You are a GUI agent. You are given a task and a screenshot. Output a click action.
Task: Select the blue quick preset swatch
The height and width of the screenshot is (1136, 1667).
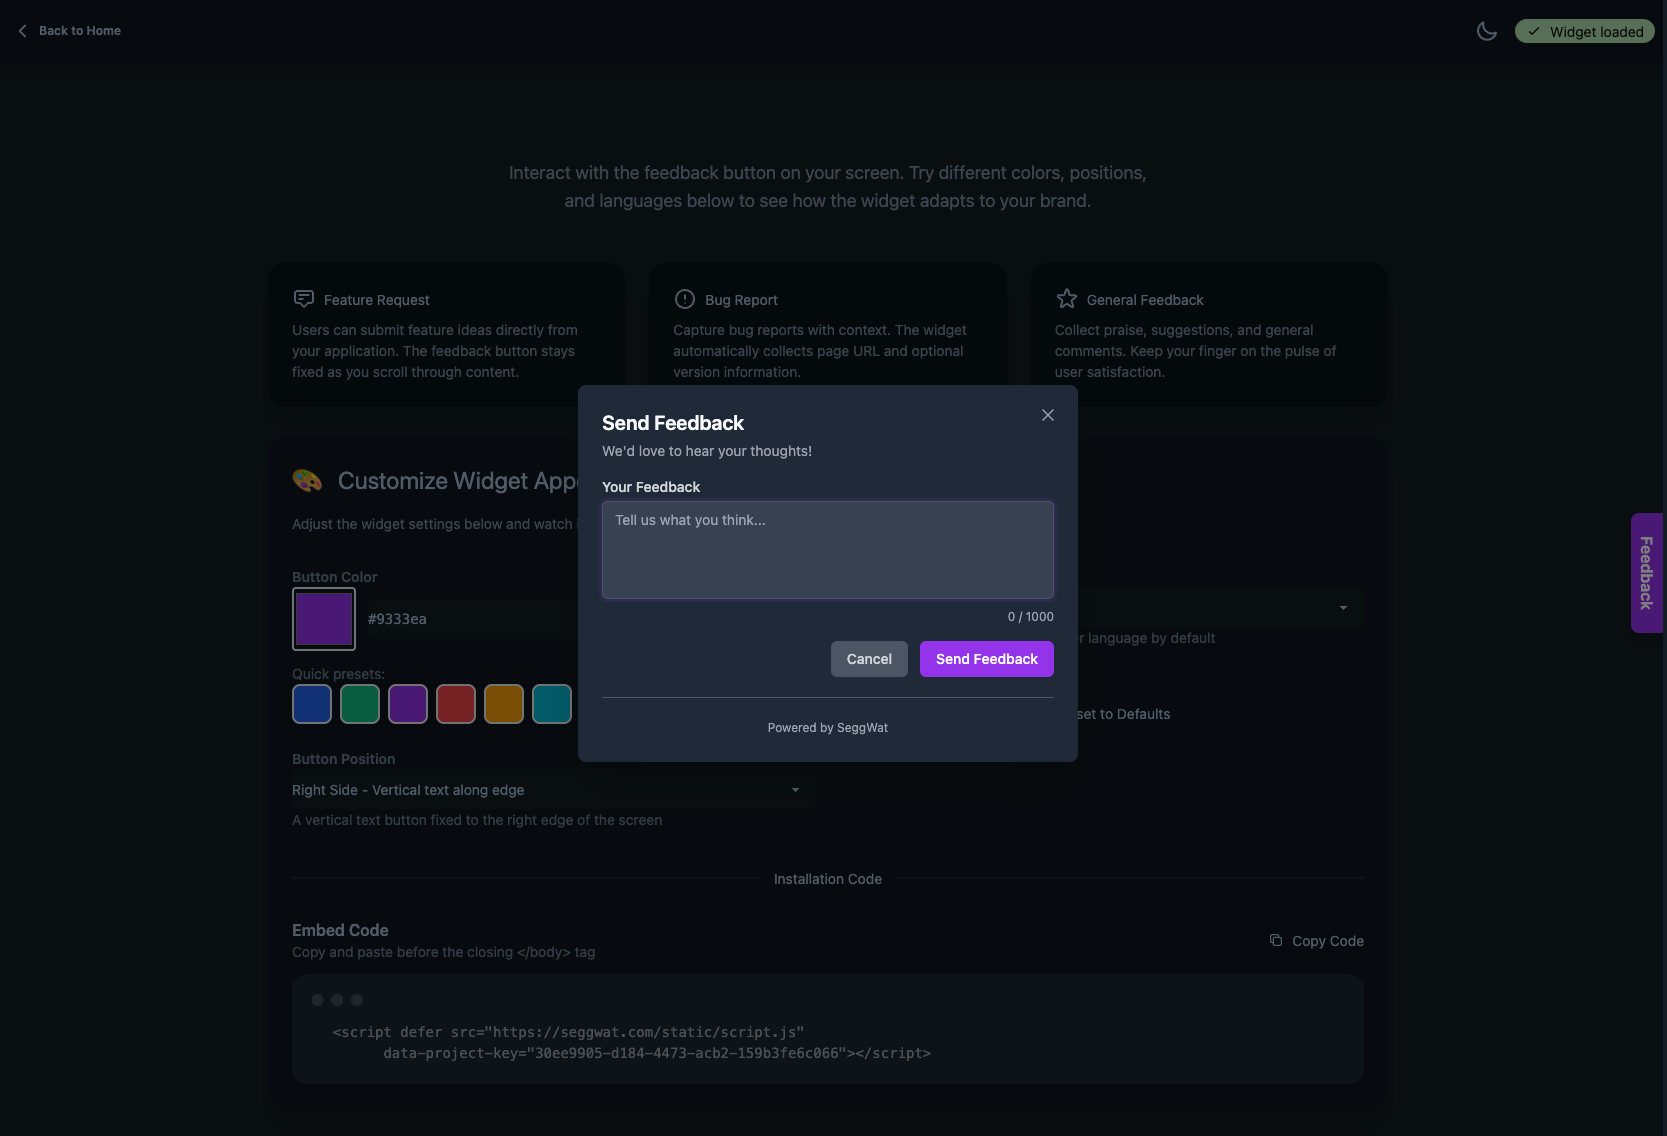[x=311, y=704]
